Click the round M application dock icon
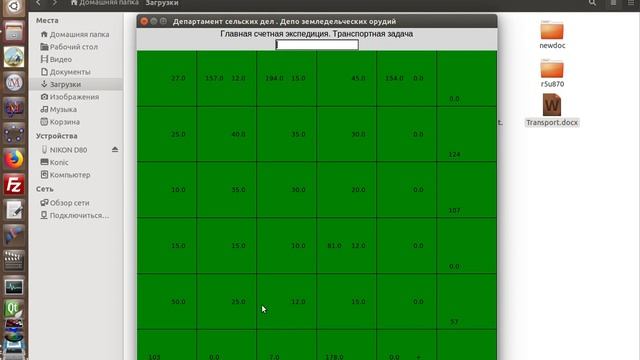The image size is (640, 360). coord(14,82)
